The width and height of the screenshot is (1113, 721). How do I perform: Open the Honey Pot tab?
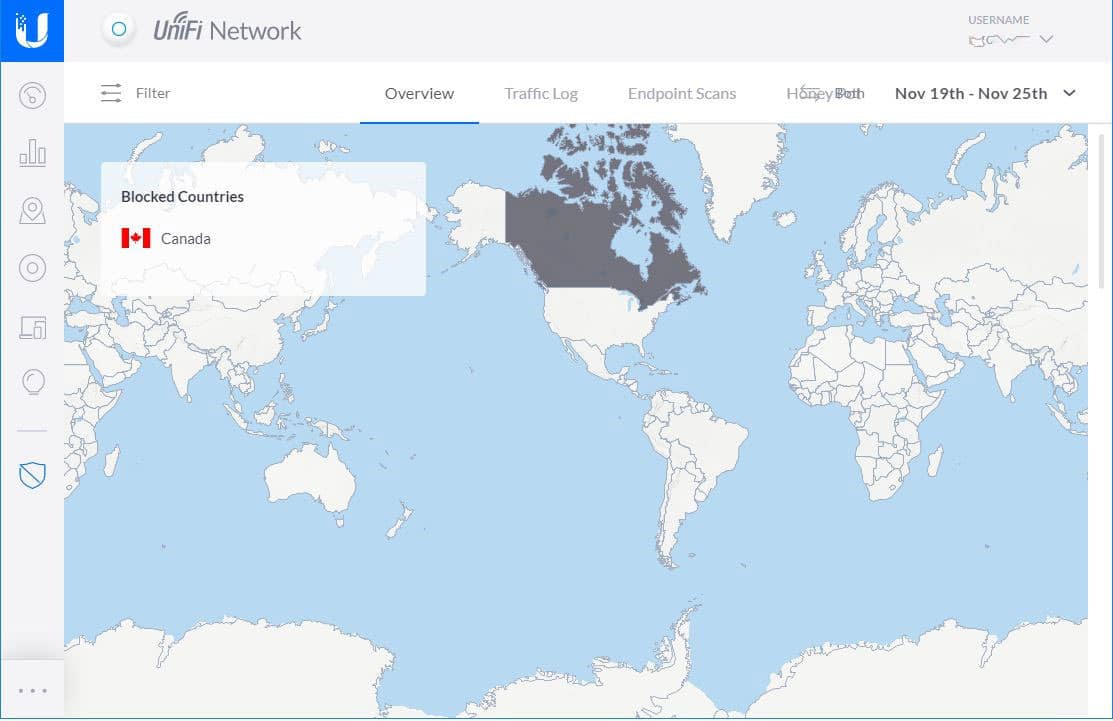[824, 93]
